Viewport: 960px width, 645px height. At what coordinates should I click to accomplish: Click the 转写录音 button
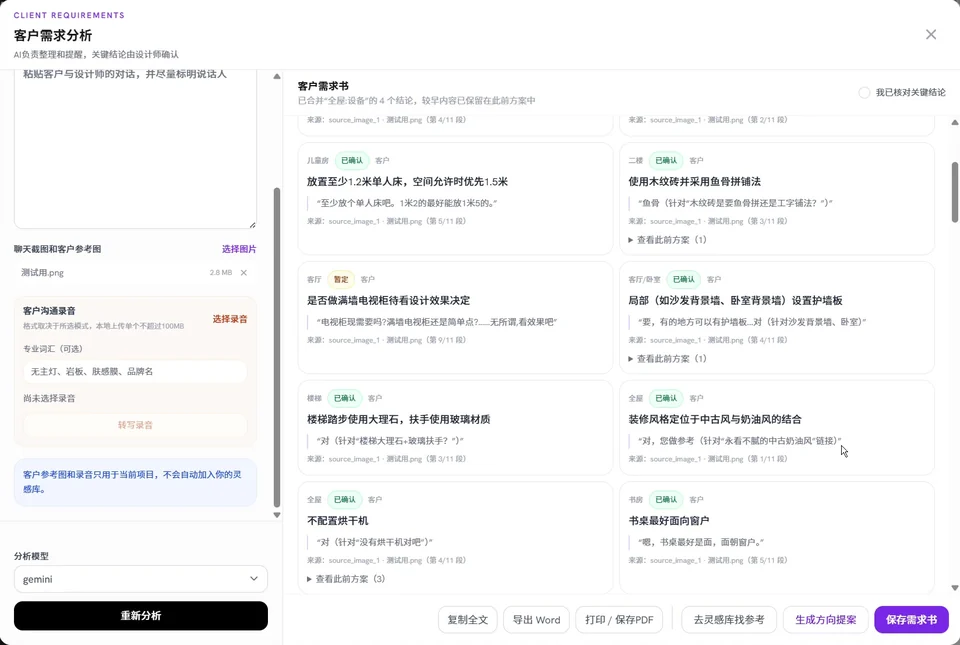[x=135, y=425]
